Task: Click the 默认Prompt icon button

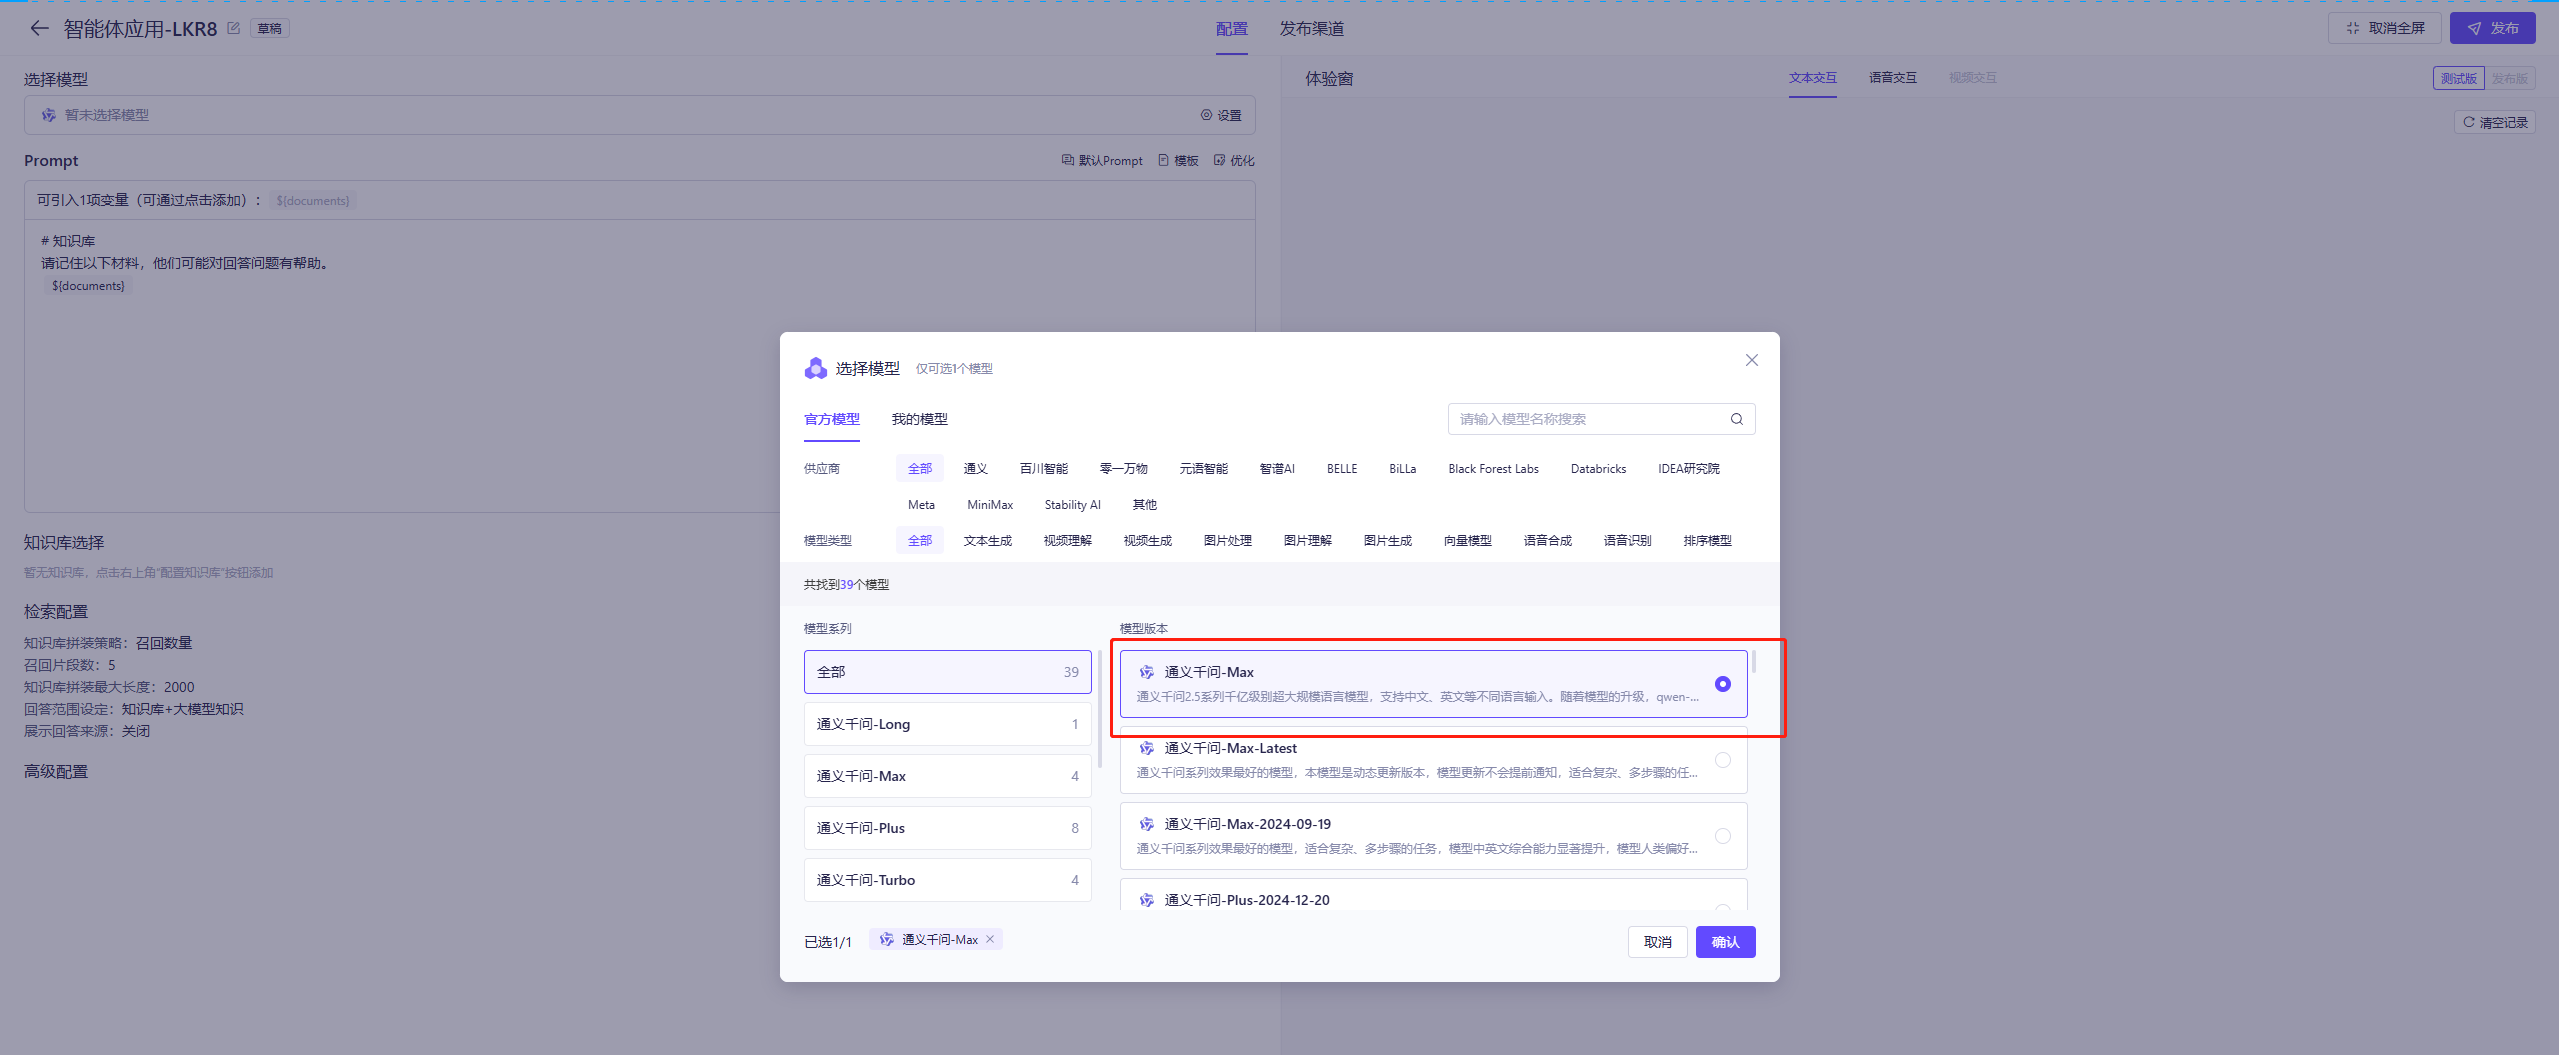Action: [1102, 160]
